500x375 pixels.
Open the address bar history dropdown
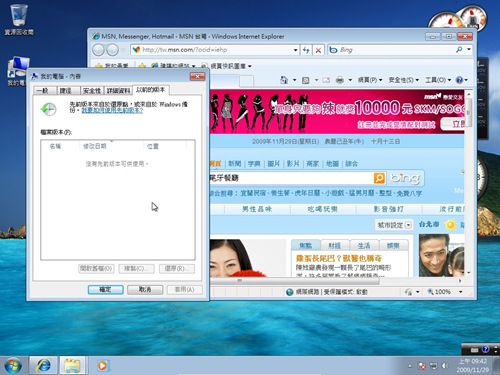[x=295, y=50]
